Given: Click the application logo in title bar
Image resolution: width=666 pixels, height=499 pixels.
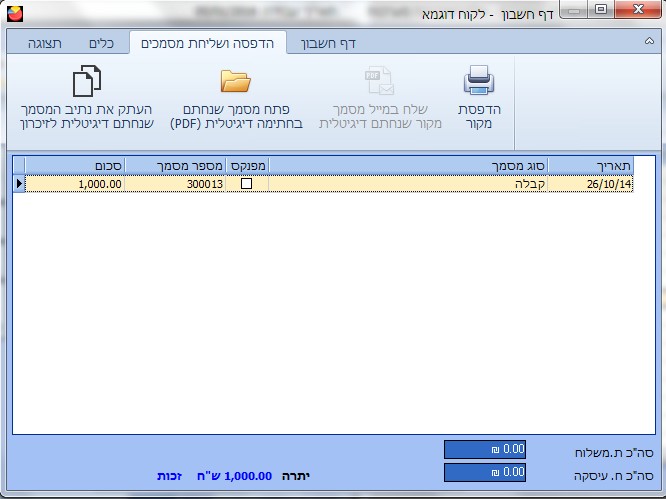Looking at the screenshot, I should 11,10.
